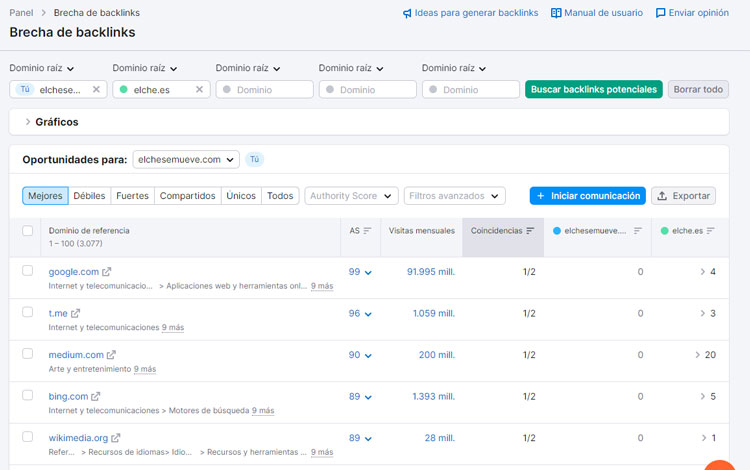Open external link icon next to medium.com

coord(111,355)
